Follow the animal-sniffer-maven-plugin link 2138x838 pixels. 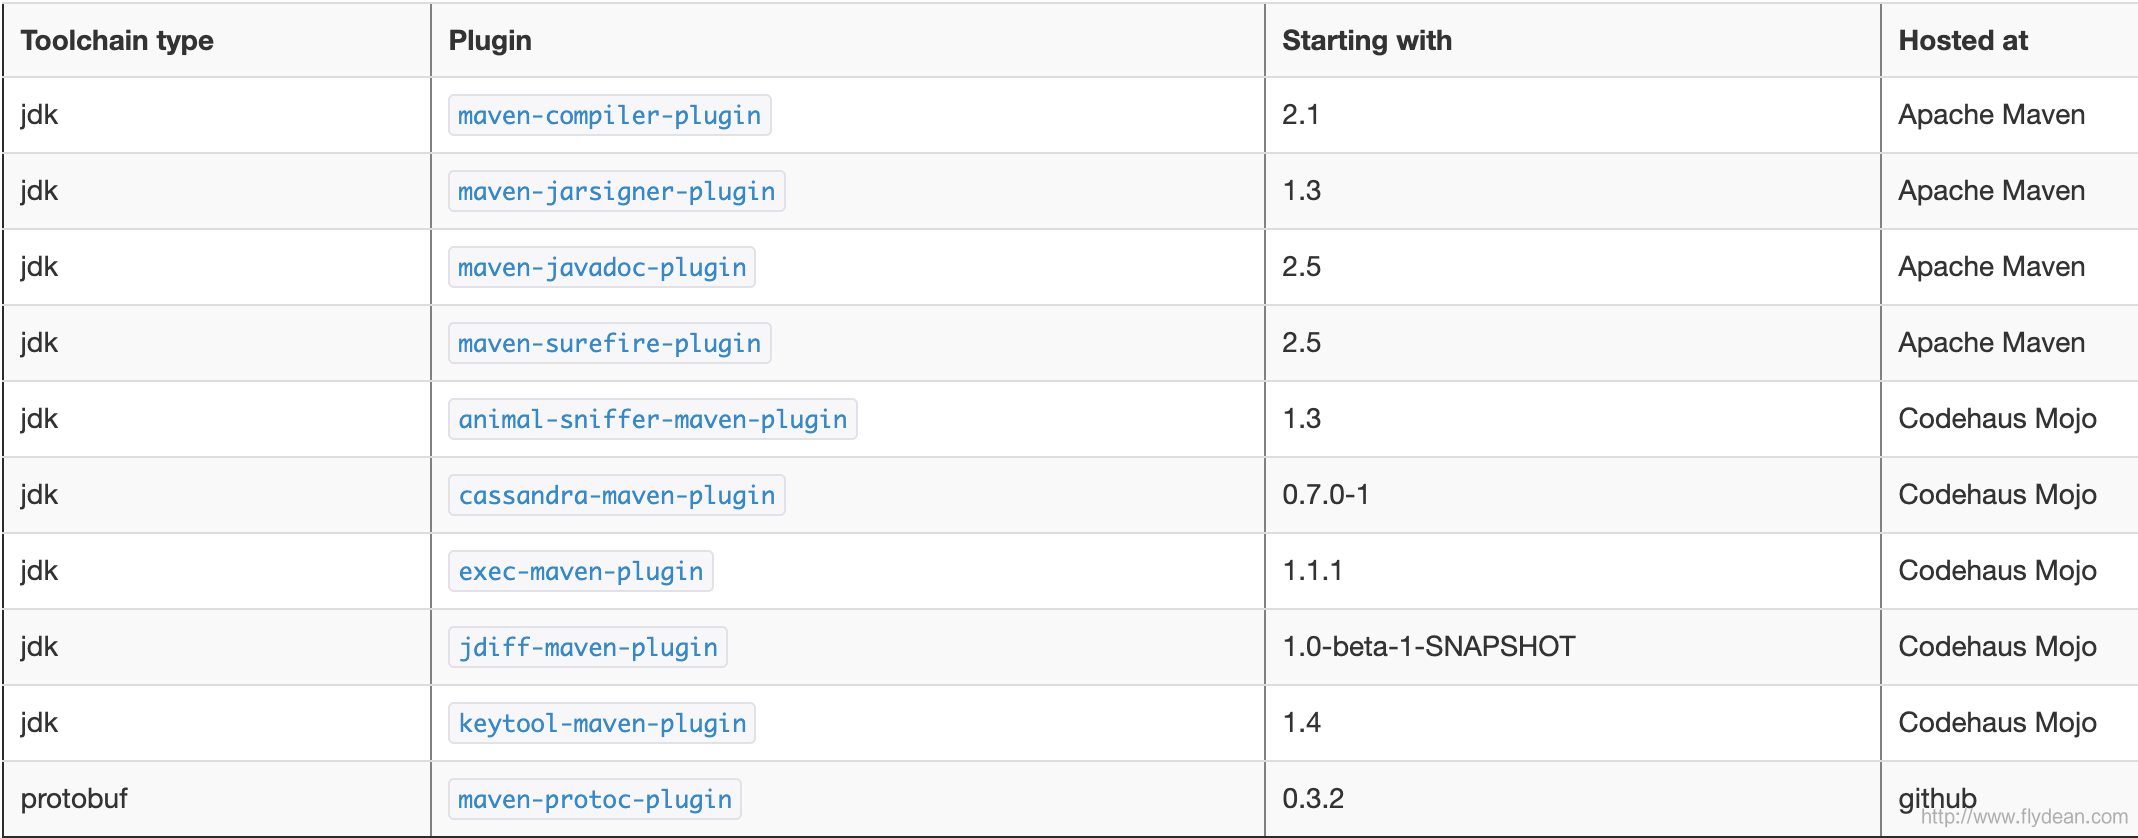coord(652,420)
